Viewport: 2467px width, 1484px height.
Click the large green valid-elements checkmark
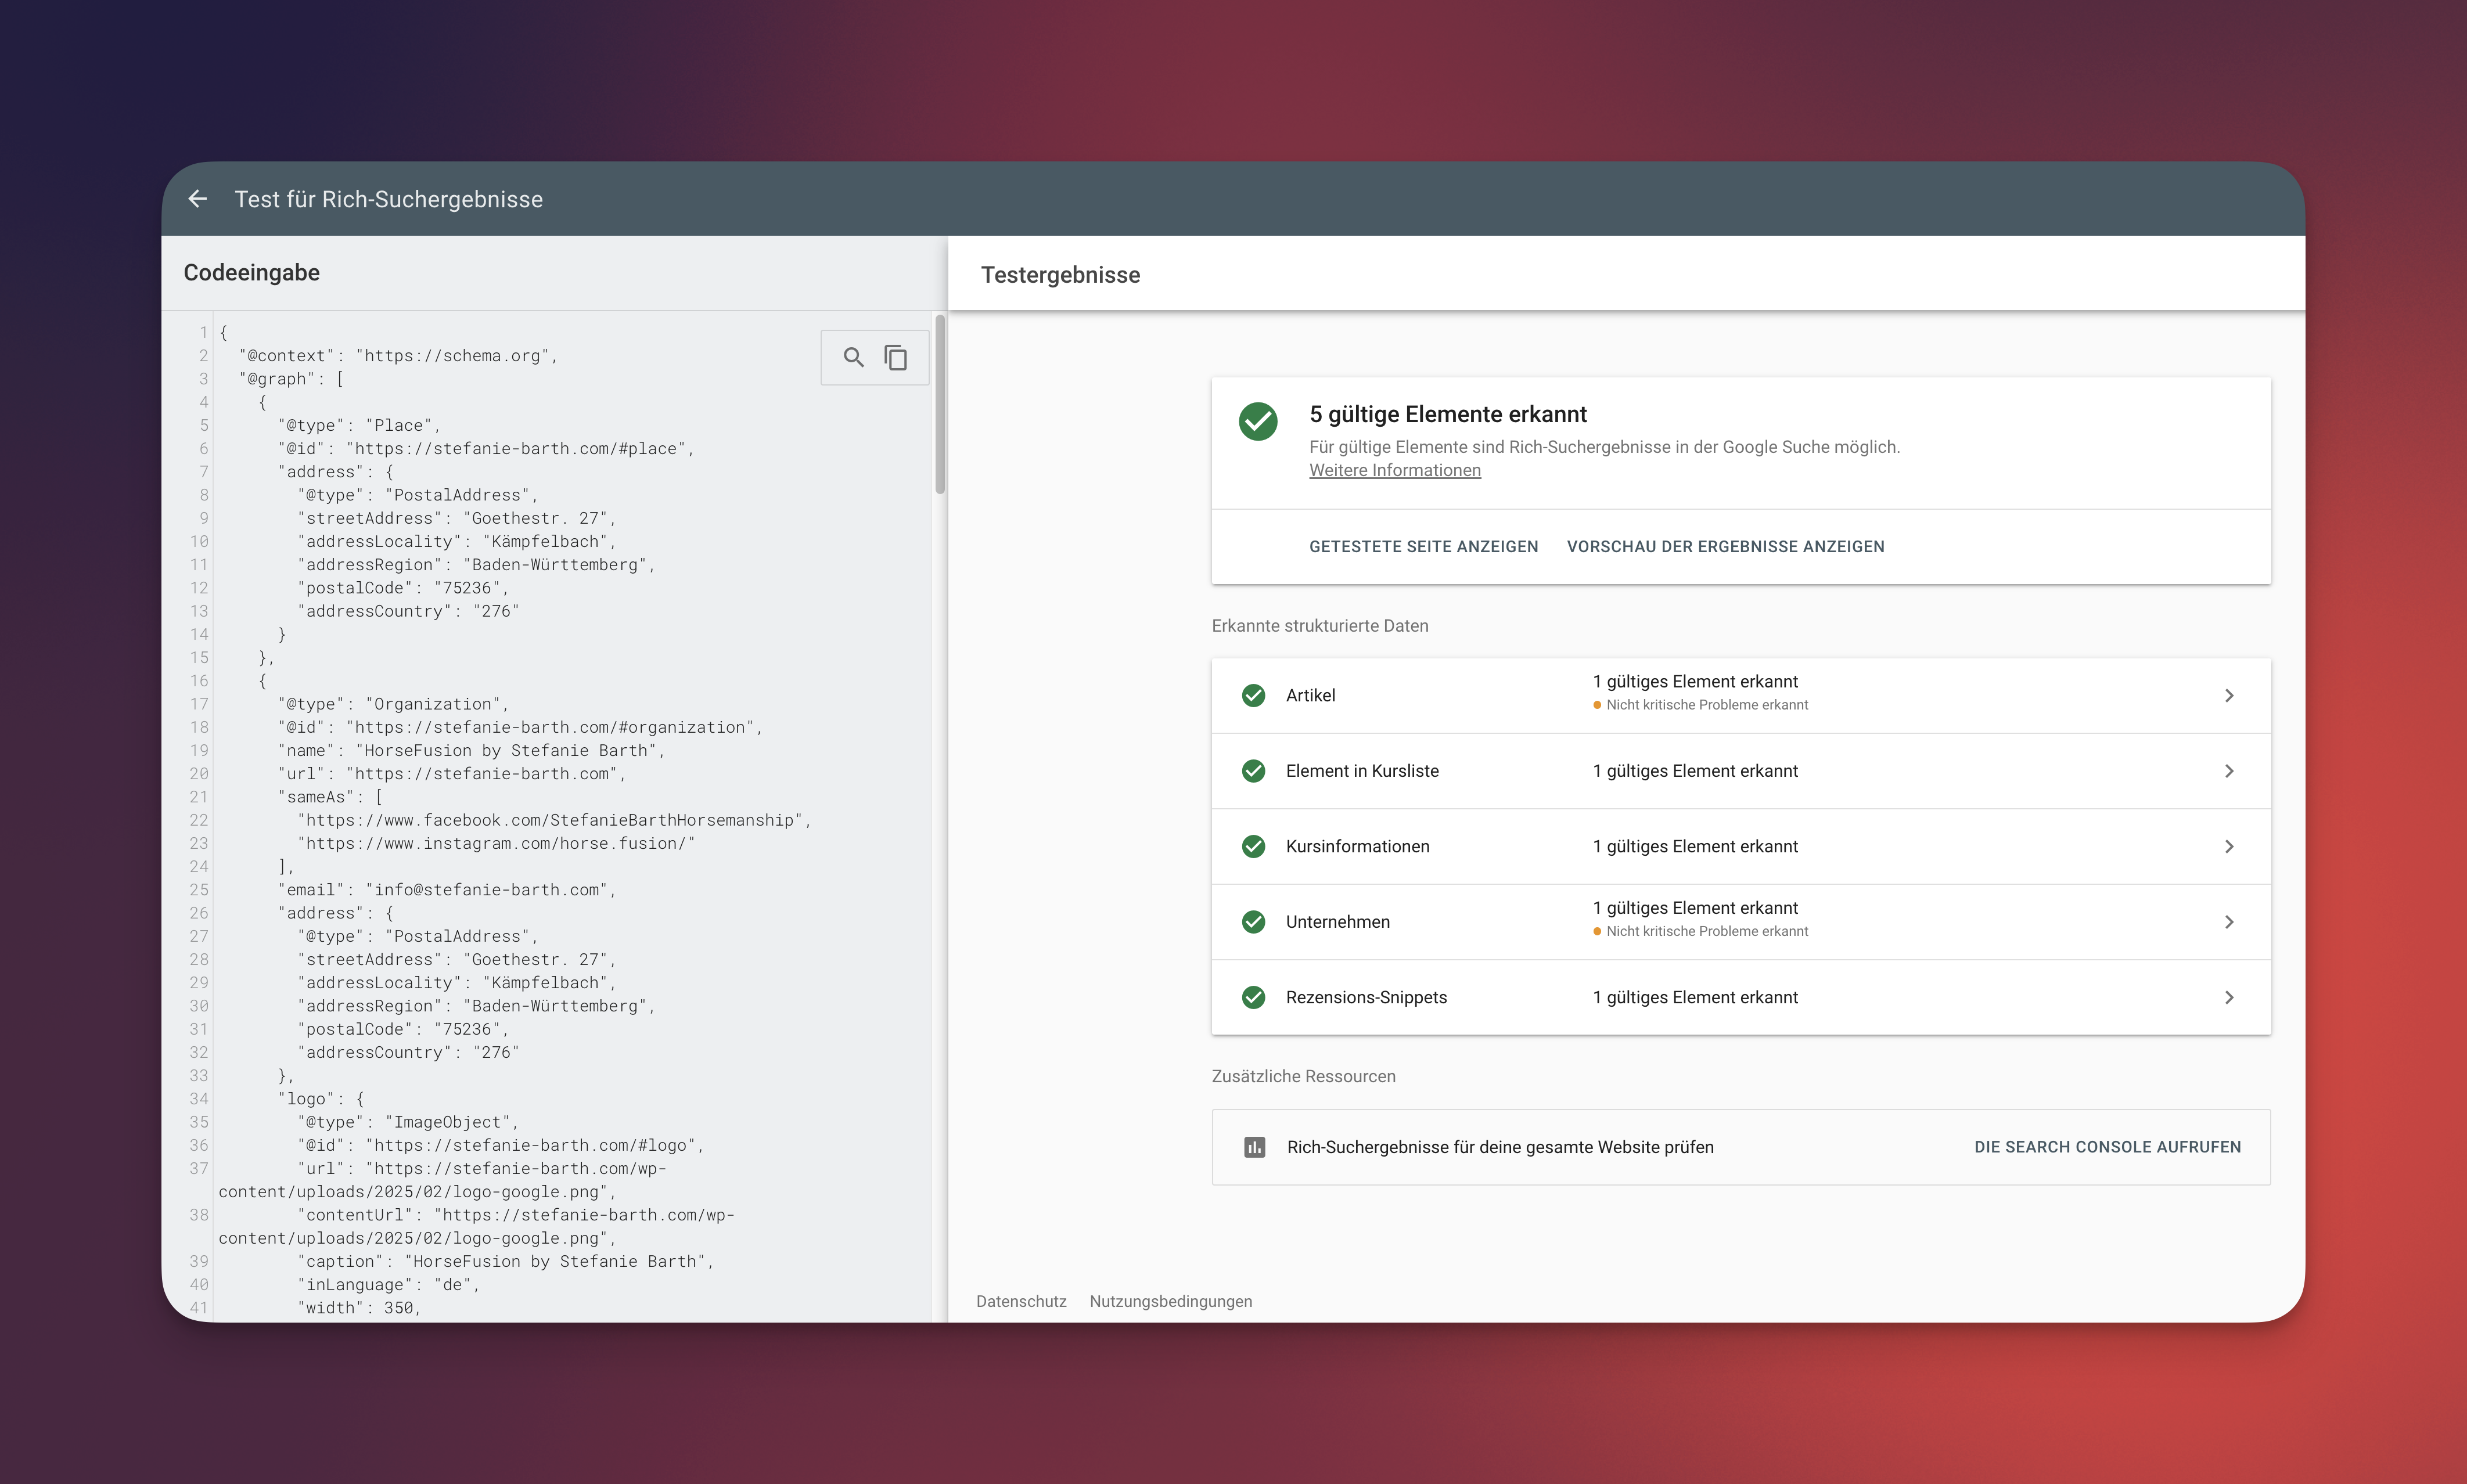point(1258,421)
